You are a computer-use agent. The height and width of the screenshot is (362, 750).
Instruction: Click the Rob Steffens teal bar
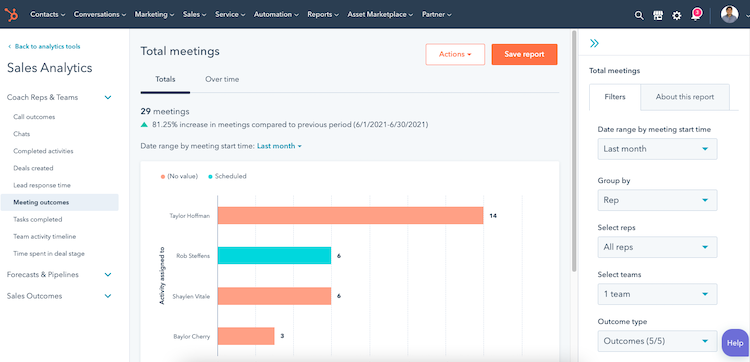pyautogui.click(x=275, y=256)
